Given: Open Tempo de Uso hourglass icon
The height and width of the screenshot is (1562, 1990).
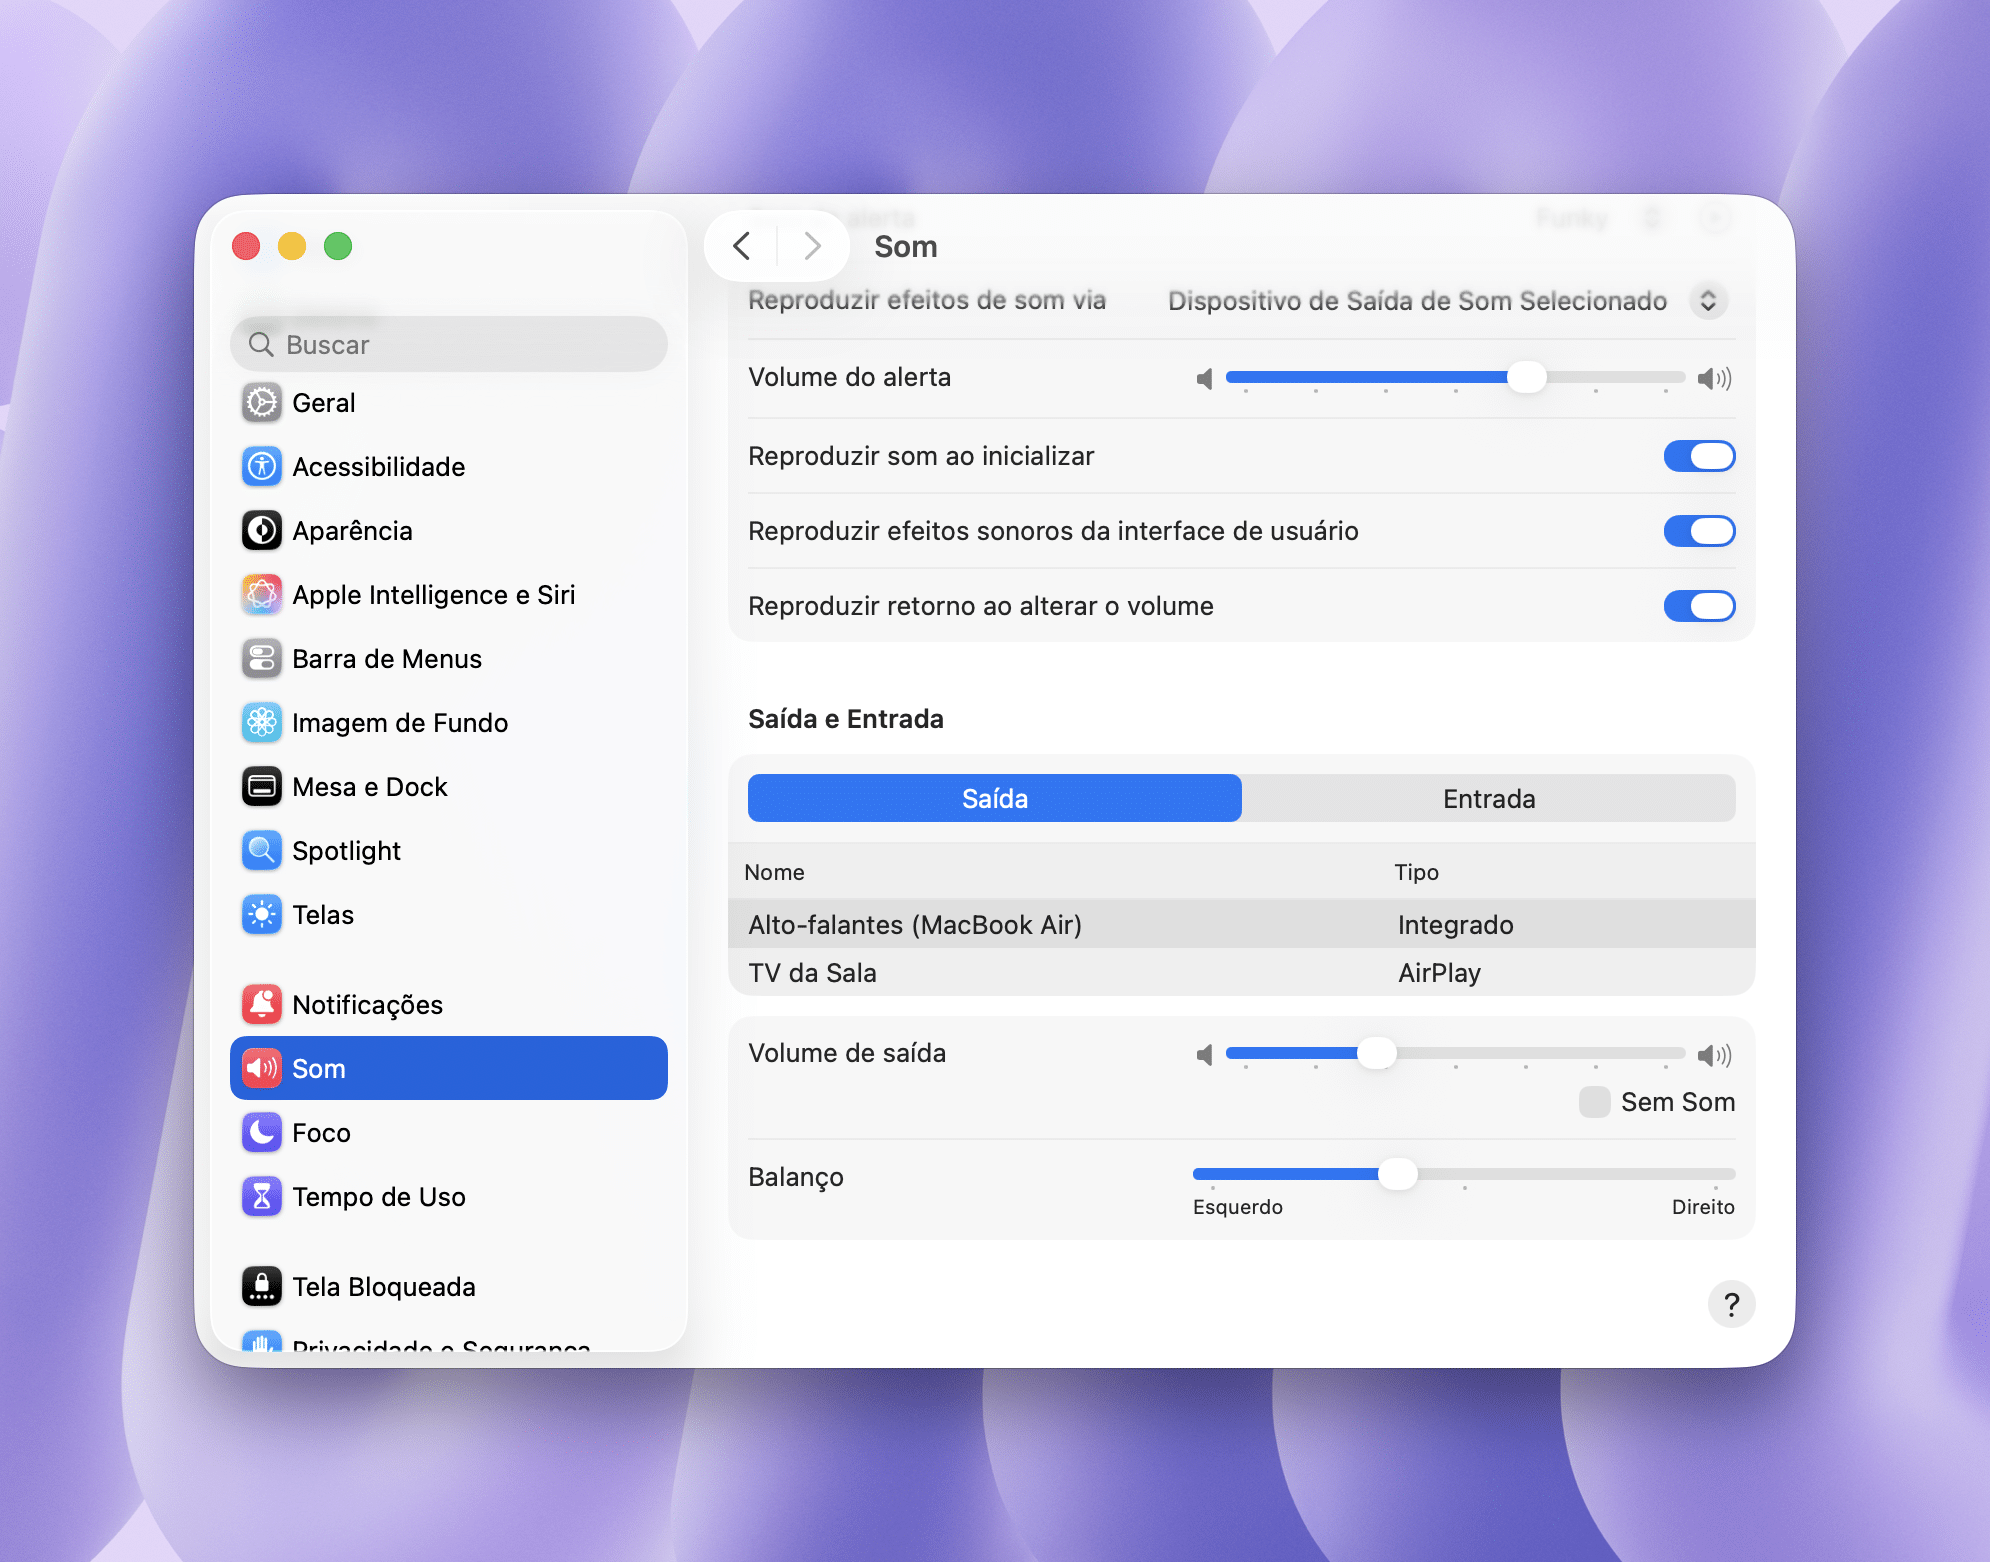Looking at the screenshot, I should 262,1197.
